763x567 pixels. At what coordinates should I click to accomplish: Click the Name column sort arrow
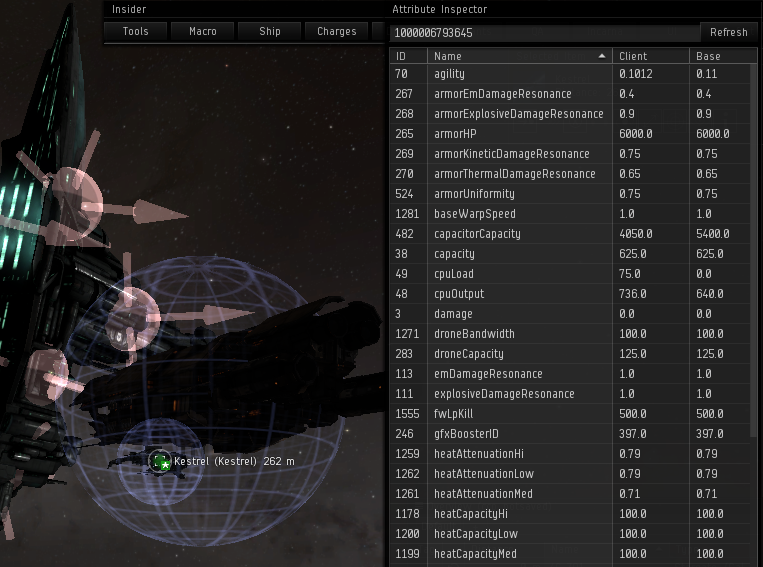click(x=602, y=56)
